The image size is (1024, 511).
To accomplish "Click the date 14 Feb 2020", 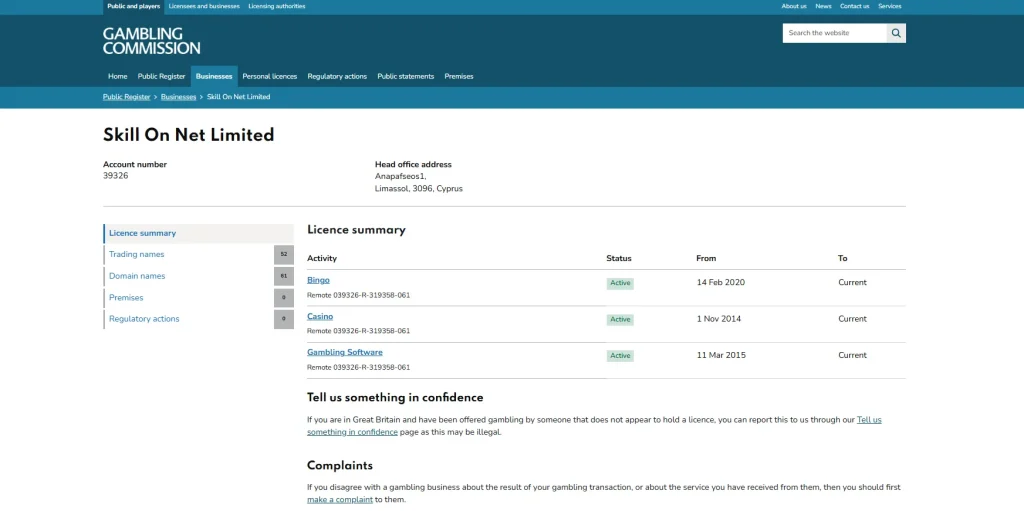I will pyautogui.click(x=720, y=283).
